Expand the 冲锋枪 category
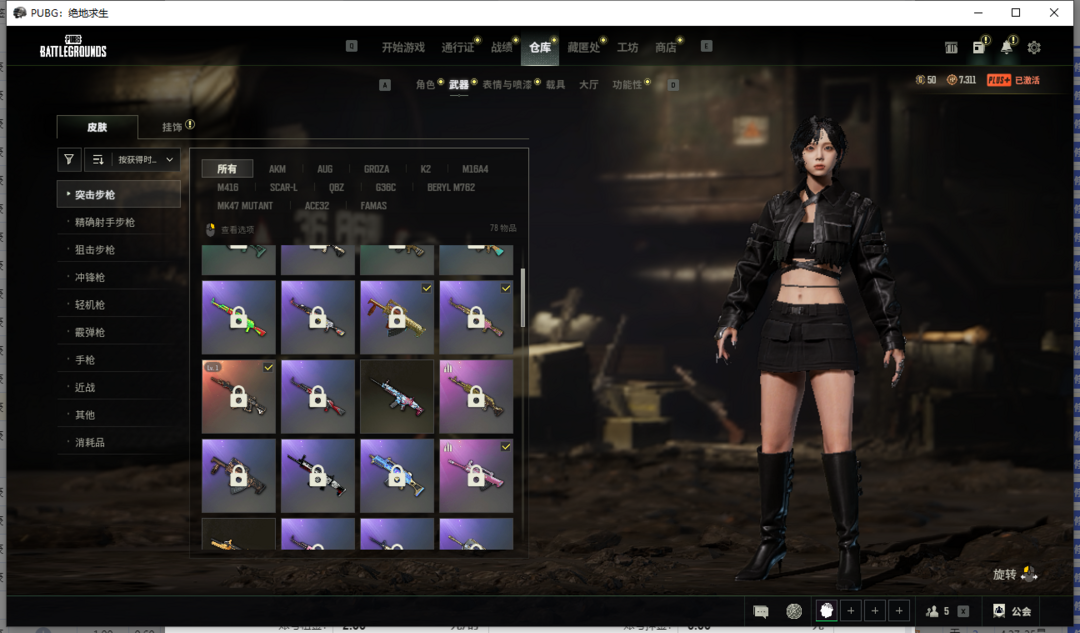Screen dimensions: 1080x633 coord(118,277)
